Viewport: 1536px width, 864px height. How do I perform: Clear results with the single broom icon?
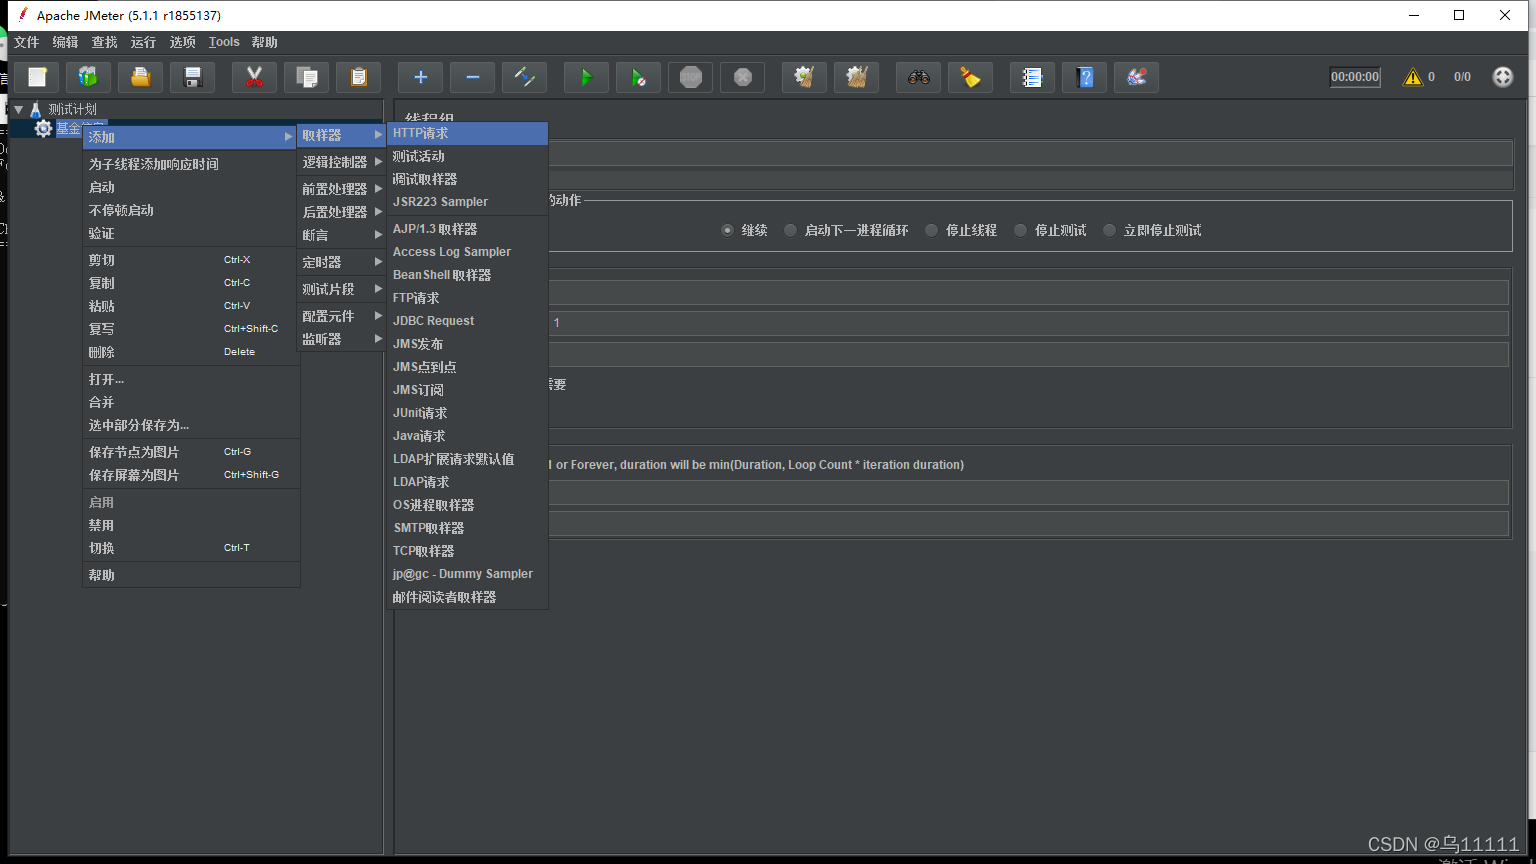[805, 77]
